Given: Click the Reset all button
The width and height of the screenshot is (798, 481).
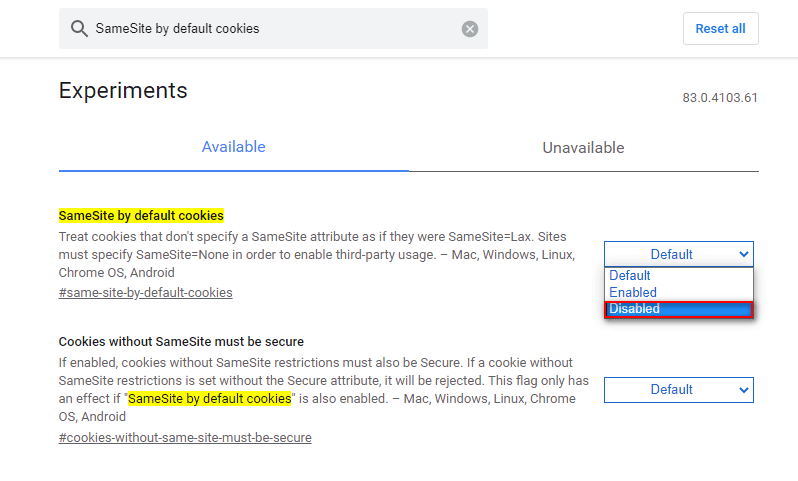Looking at the screenshot, I should pos(720,29).
